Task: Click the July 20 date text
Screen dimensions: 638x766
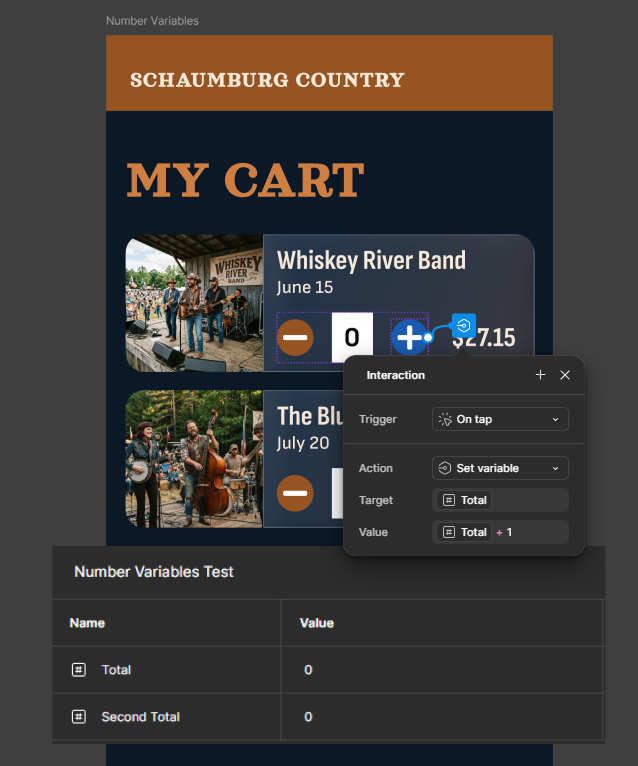Action: tap(303, 443)
